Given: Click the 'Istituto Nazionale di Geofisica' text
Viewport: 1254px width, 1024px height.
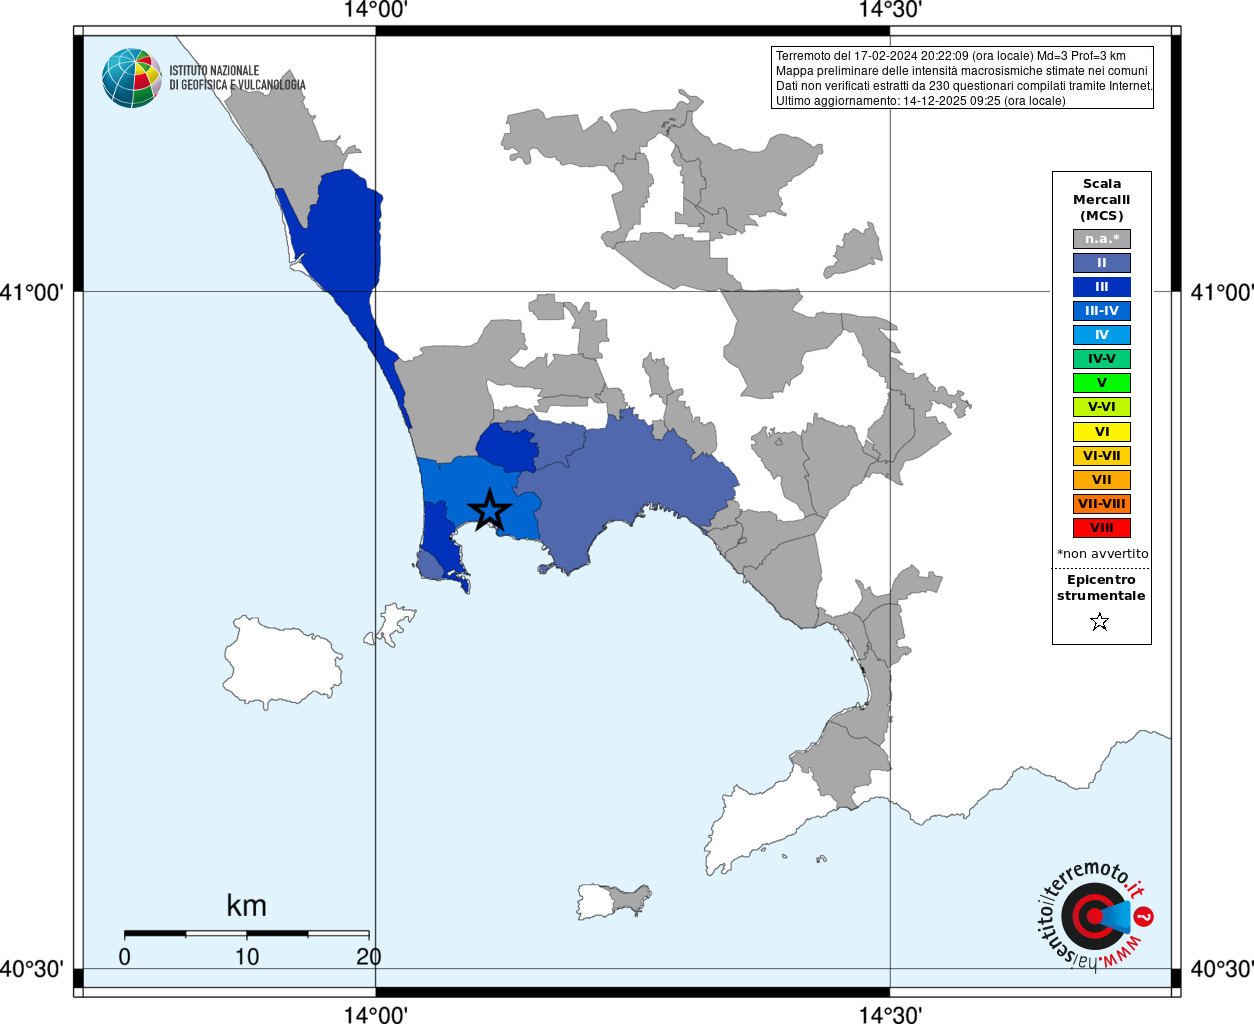Looking at the screenshot, I should point(237,78).
